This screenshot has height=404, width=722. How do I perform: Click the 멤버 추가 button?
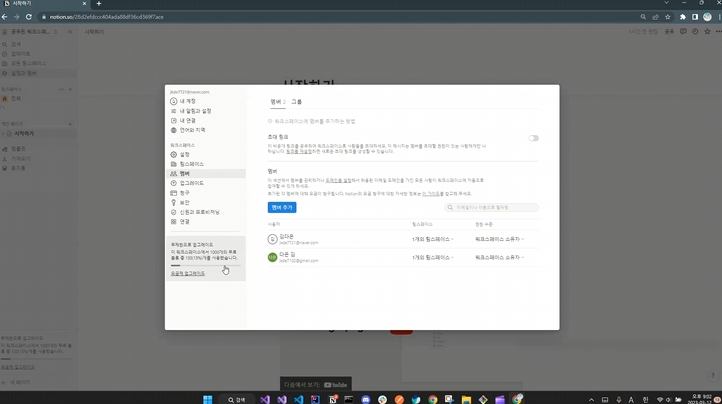tap(282, 207)
